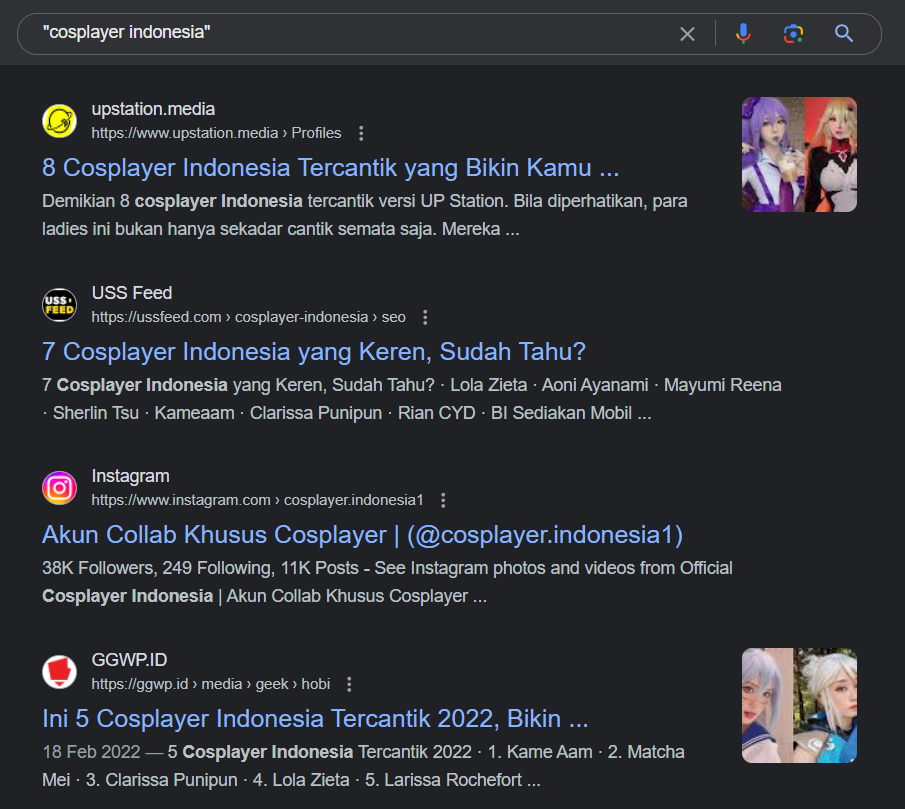
Task: Start voice search with the microphone icon
Action: click(743, 34)
